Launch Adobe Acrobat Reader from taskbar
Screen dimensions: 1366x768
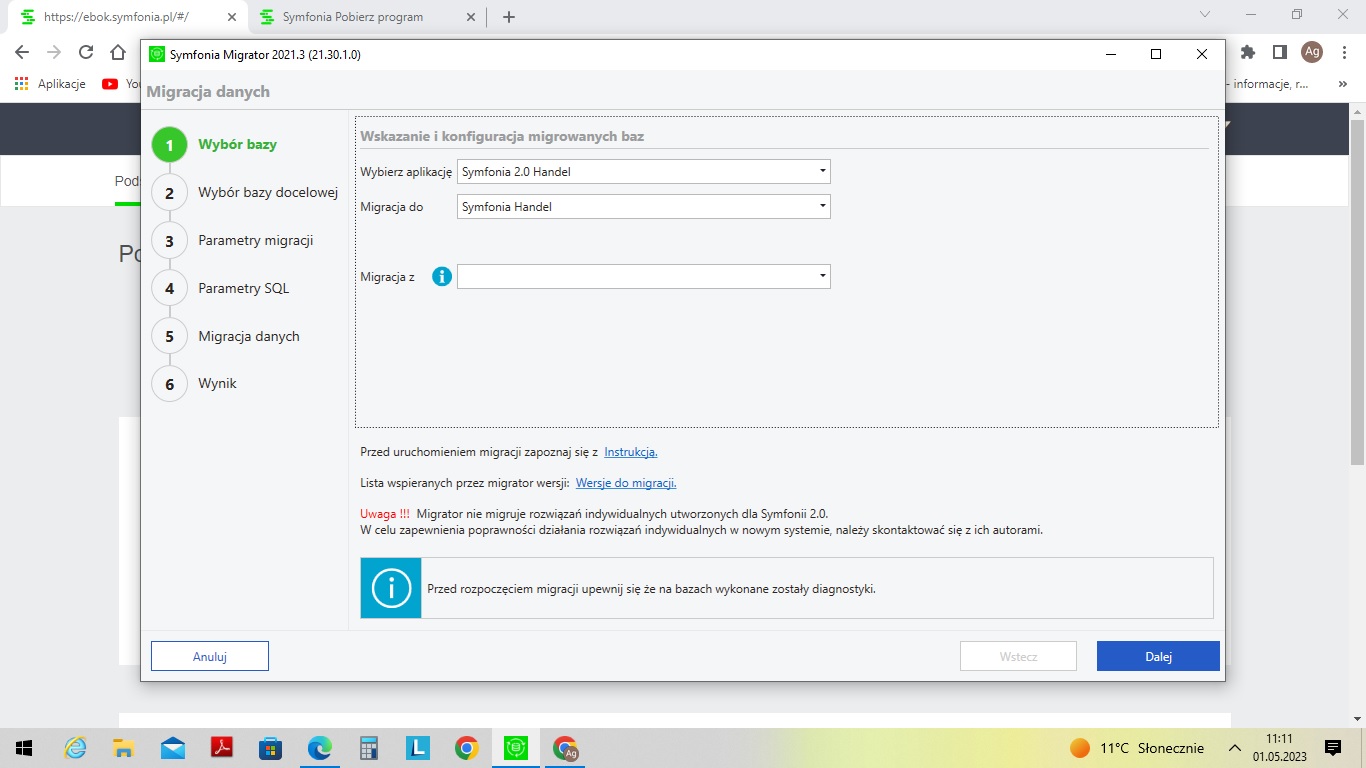click(x=221, y=748)
